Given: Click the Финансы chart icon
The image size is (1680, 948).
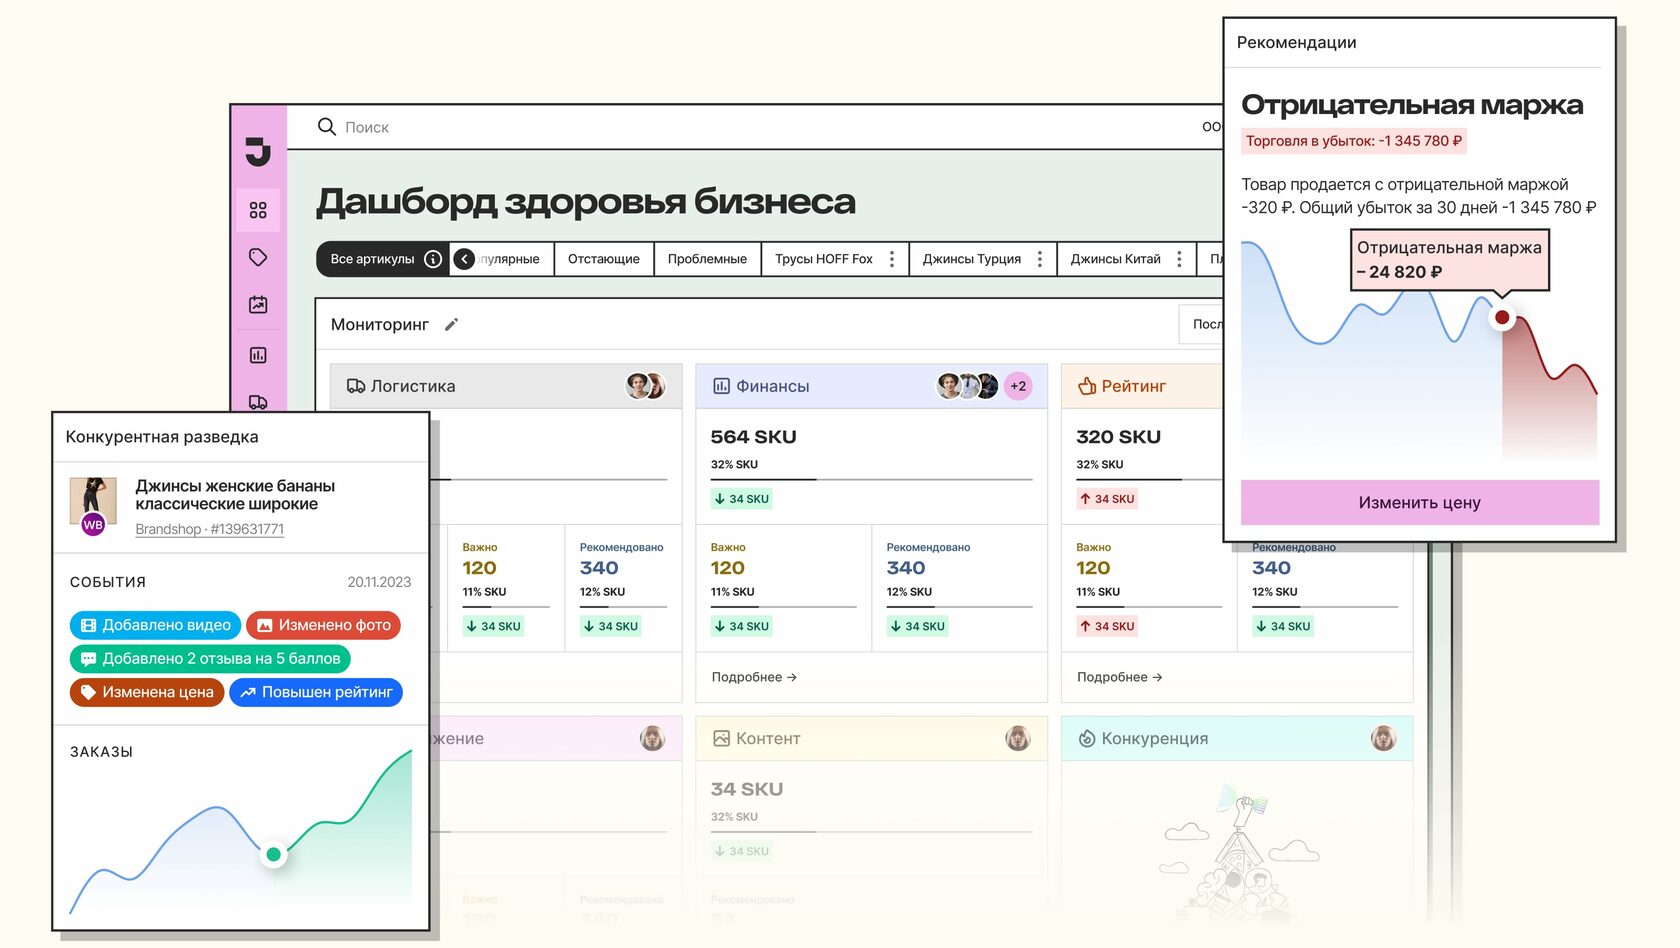Looking at the screenshot, I should tap(721, 386).
